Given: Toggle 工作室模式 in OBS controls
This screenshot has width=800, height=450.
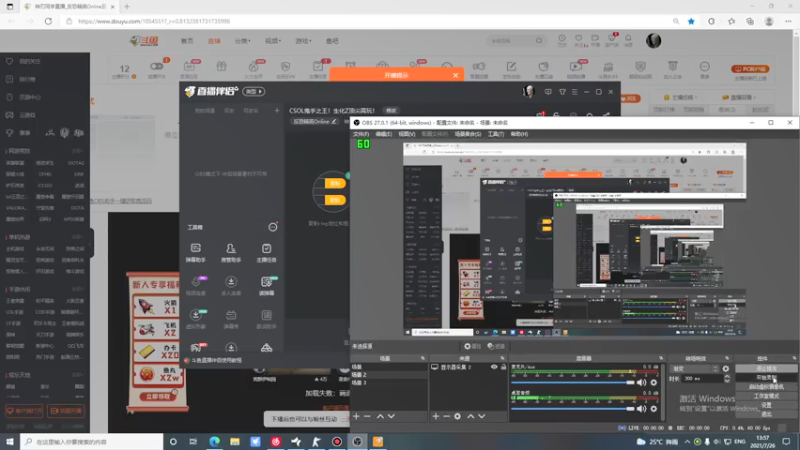Looking at the screenshot, I should [766, 396].
